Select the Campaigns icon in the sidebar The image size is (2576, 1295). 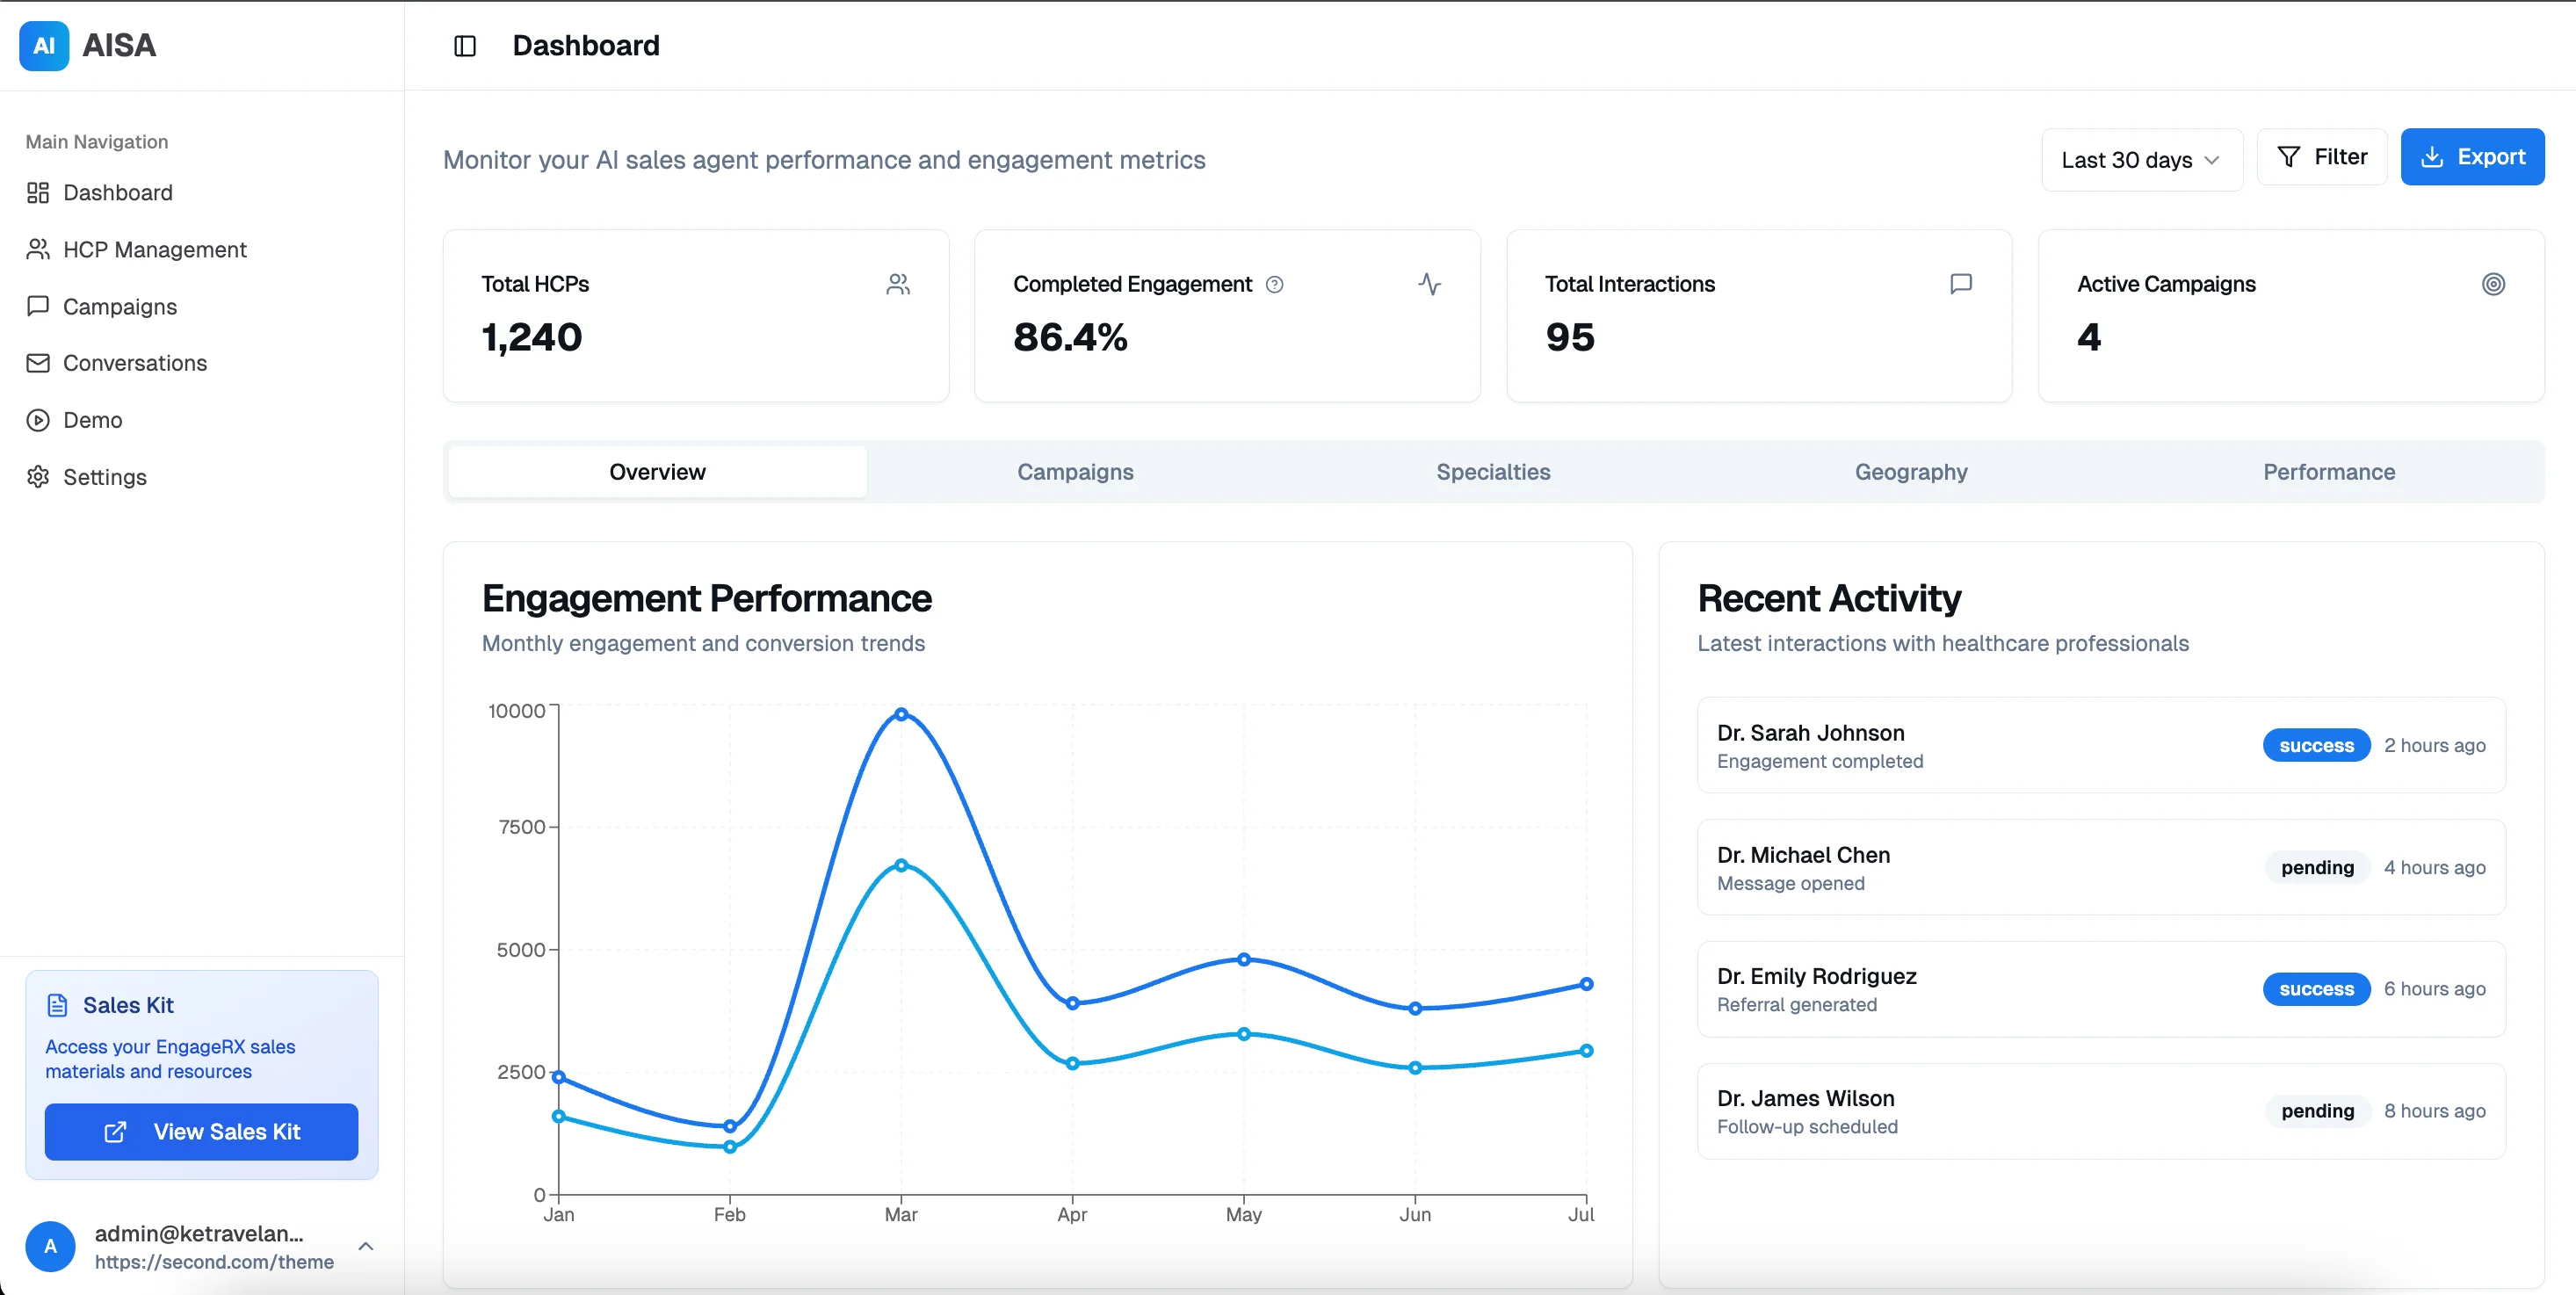tap(38, 306)
